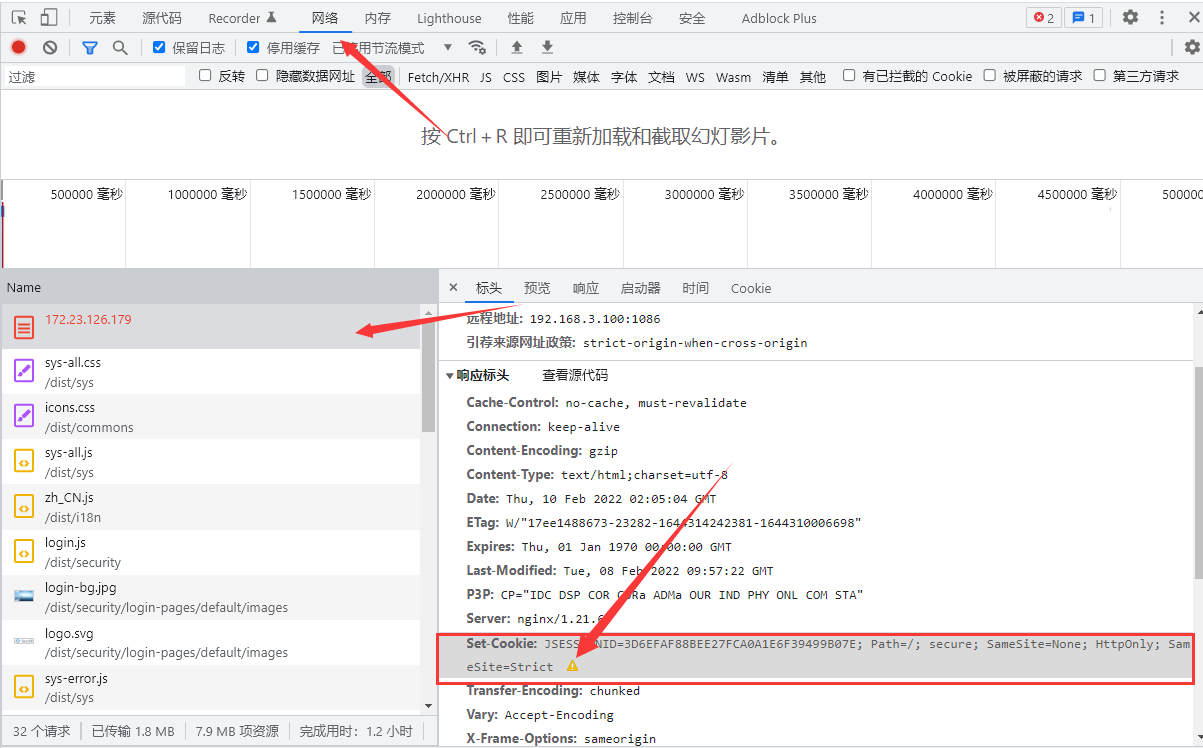Viewport: 1203px width, 748px height.
Task: Click the 过滤 filter input field
Action: [95, 76]
